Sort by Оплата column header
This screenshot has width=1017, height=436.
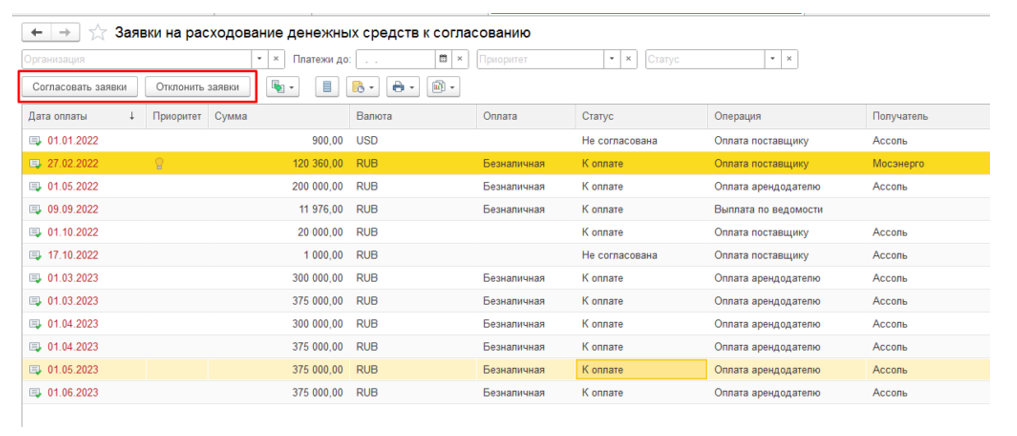coord(525,116)
